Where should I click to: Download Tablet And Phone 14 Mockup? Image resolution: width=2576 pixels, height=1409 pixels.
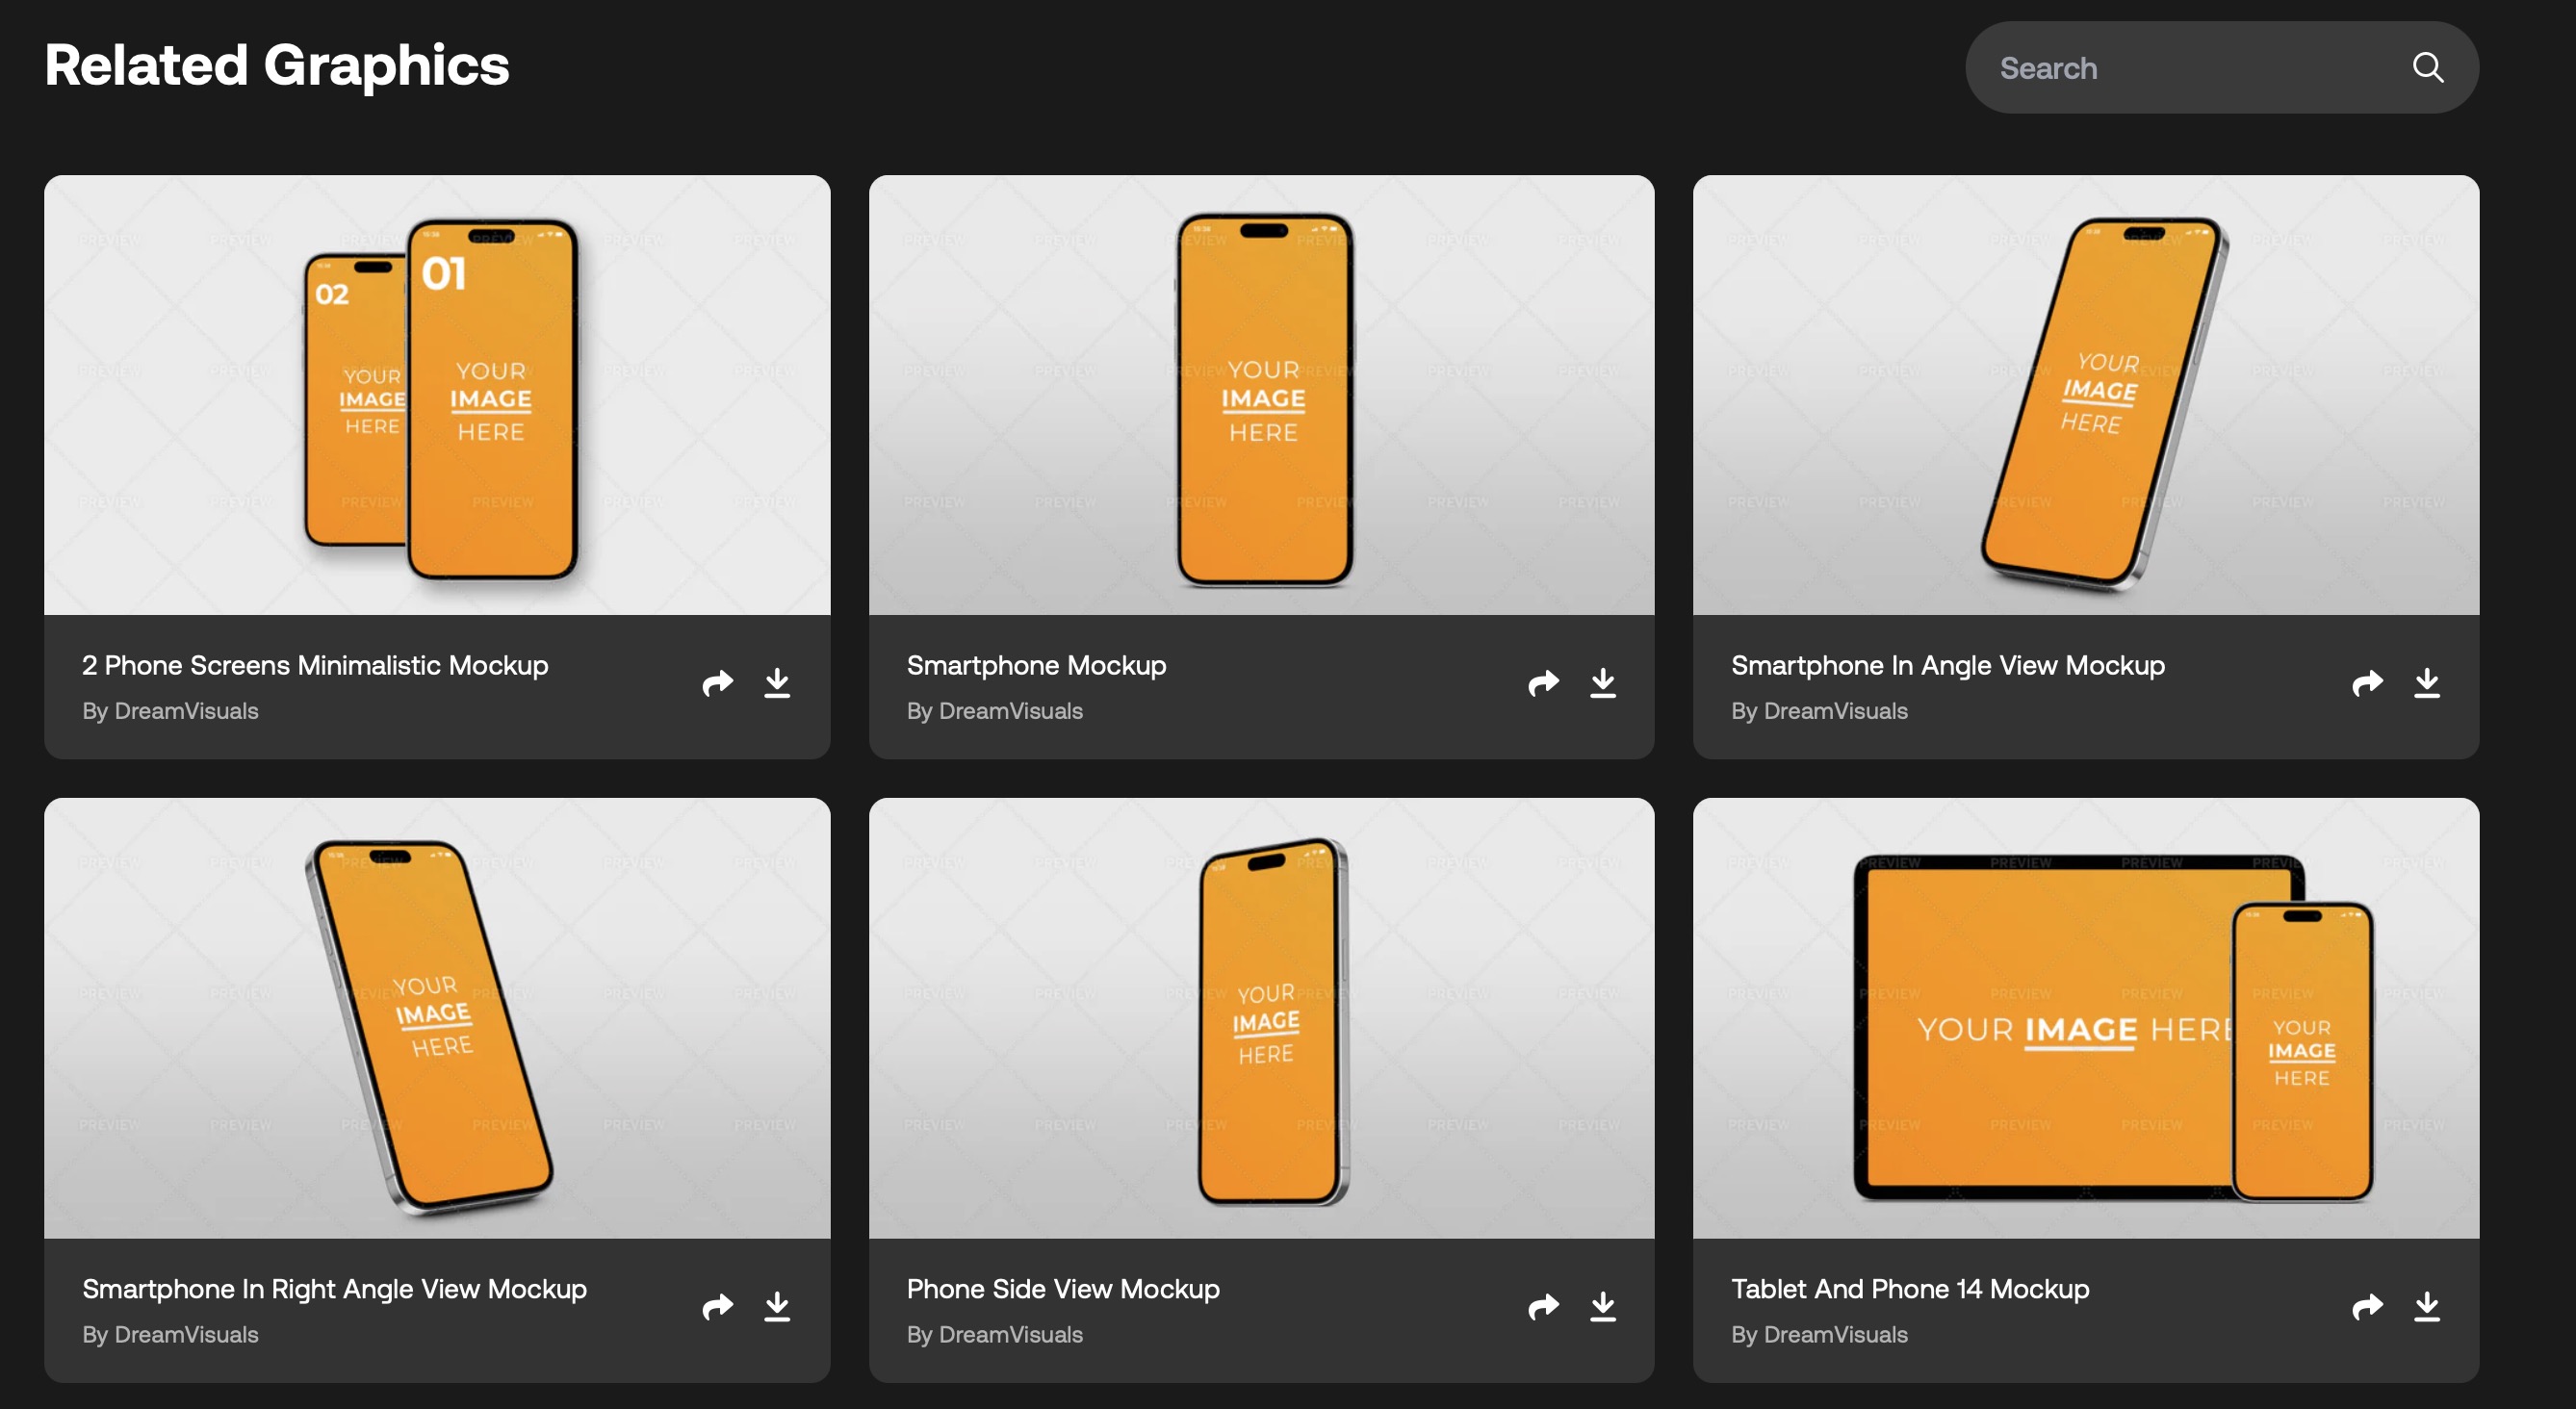click(2426, 1306)
